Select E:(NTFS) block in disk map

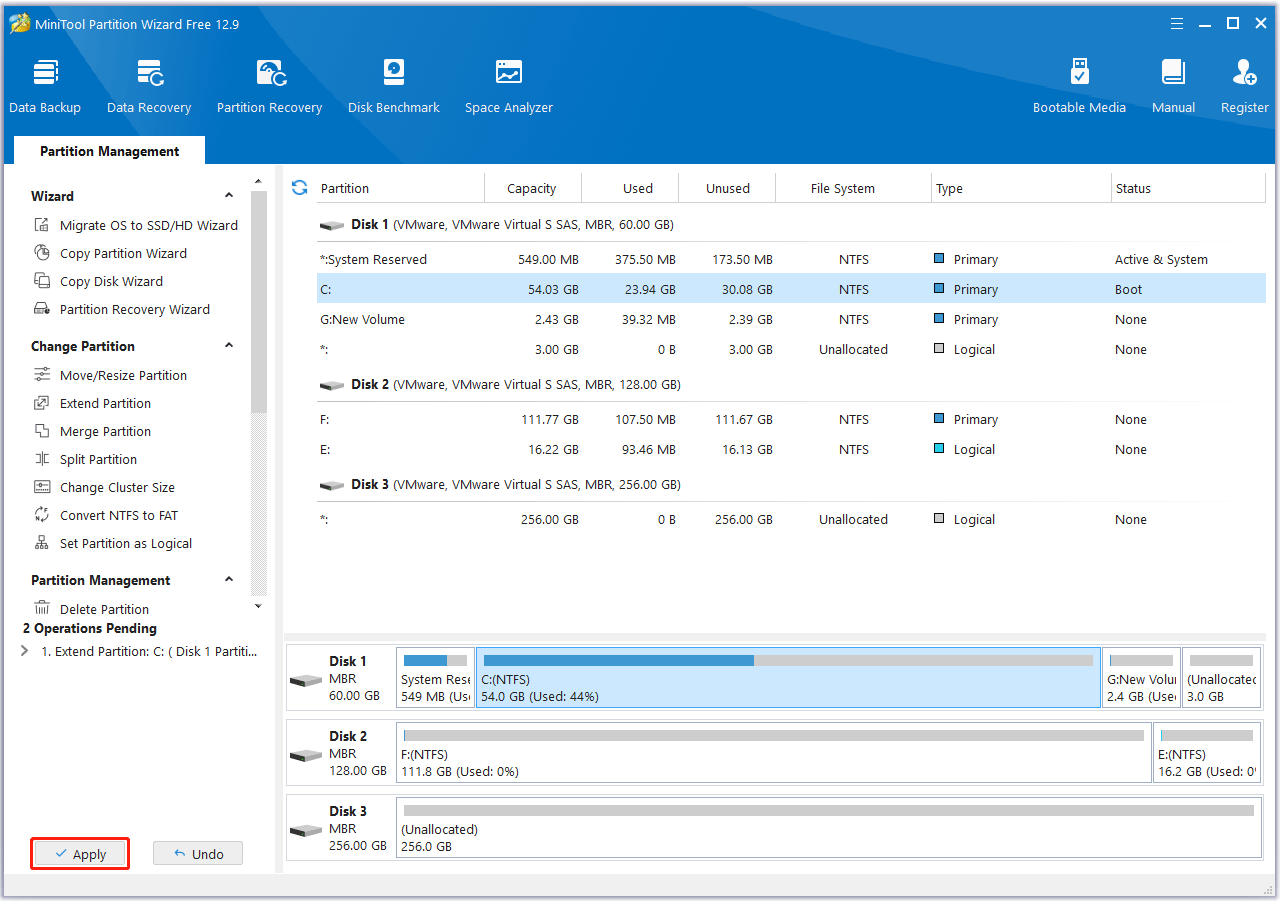[x=1207, y=752]
